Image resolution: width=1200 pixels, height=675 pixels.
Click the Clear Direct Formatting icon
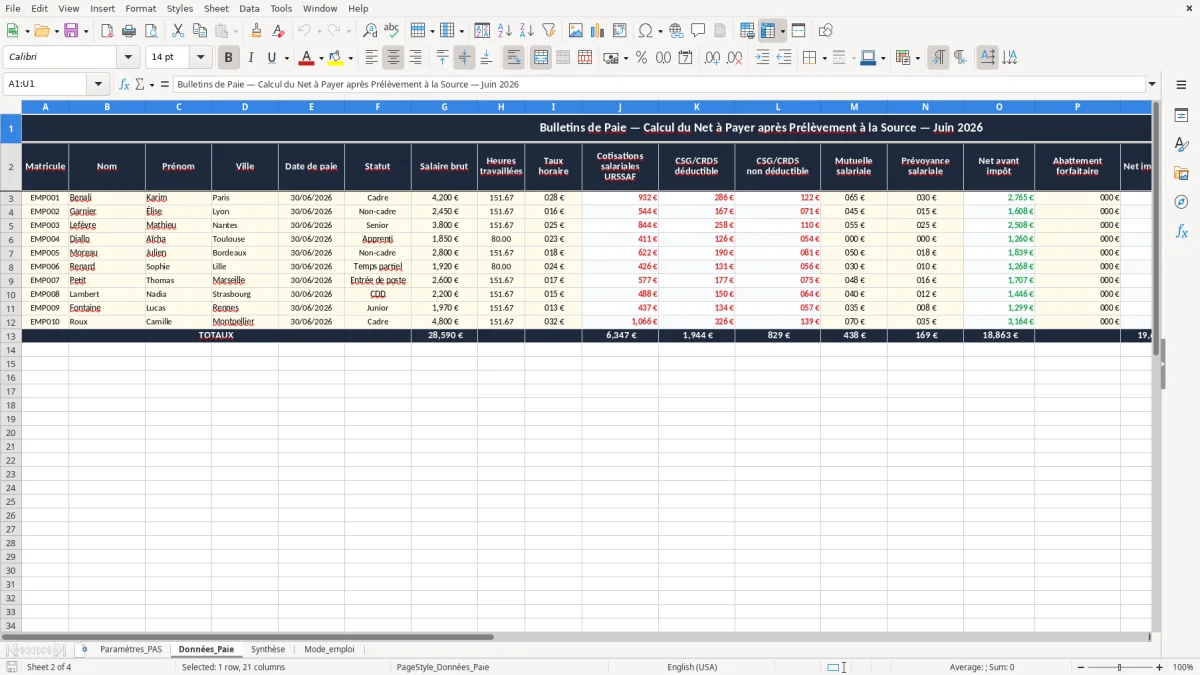[279, 31]
